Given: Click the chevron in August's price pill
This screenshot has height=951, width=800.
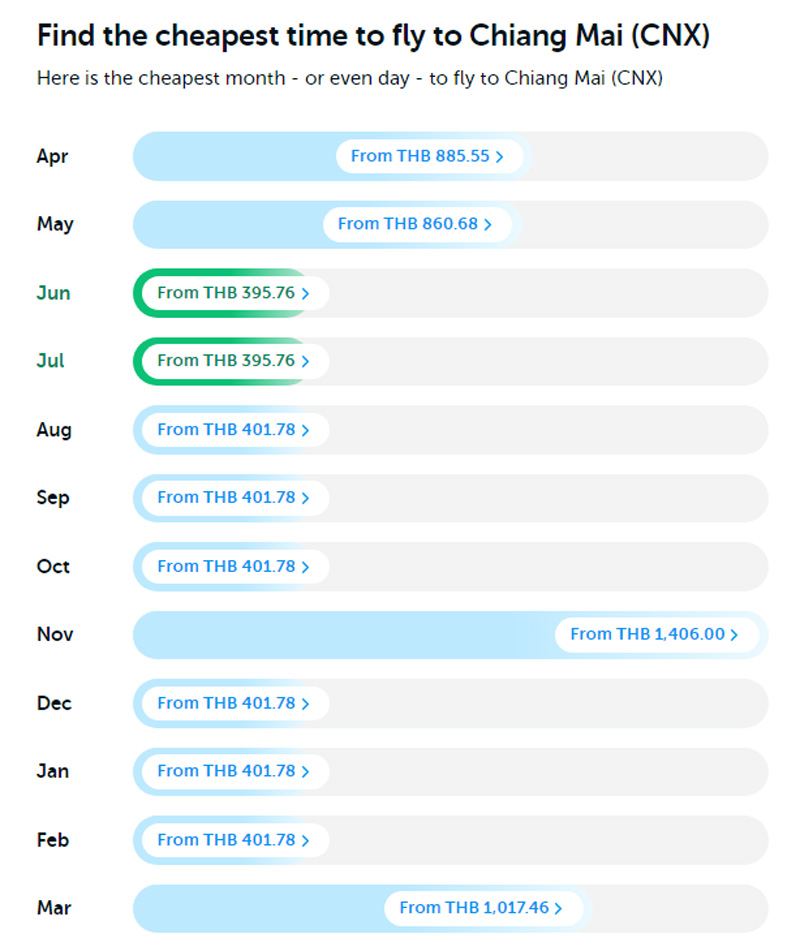Looking at the screenshot, I should point(305,430).
